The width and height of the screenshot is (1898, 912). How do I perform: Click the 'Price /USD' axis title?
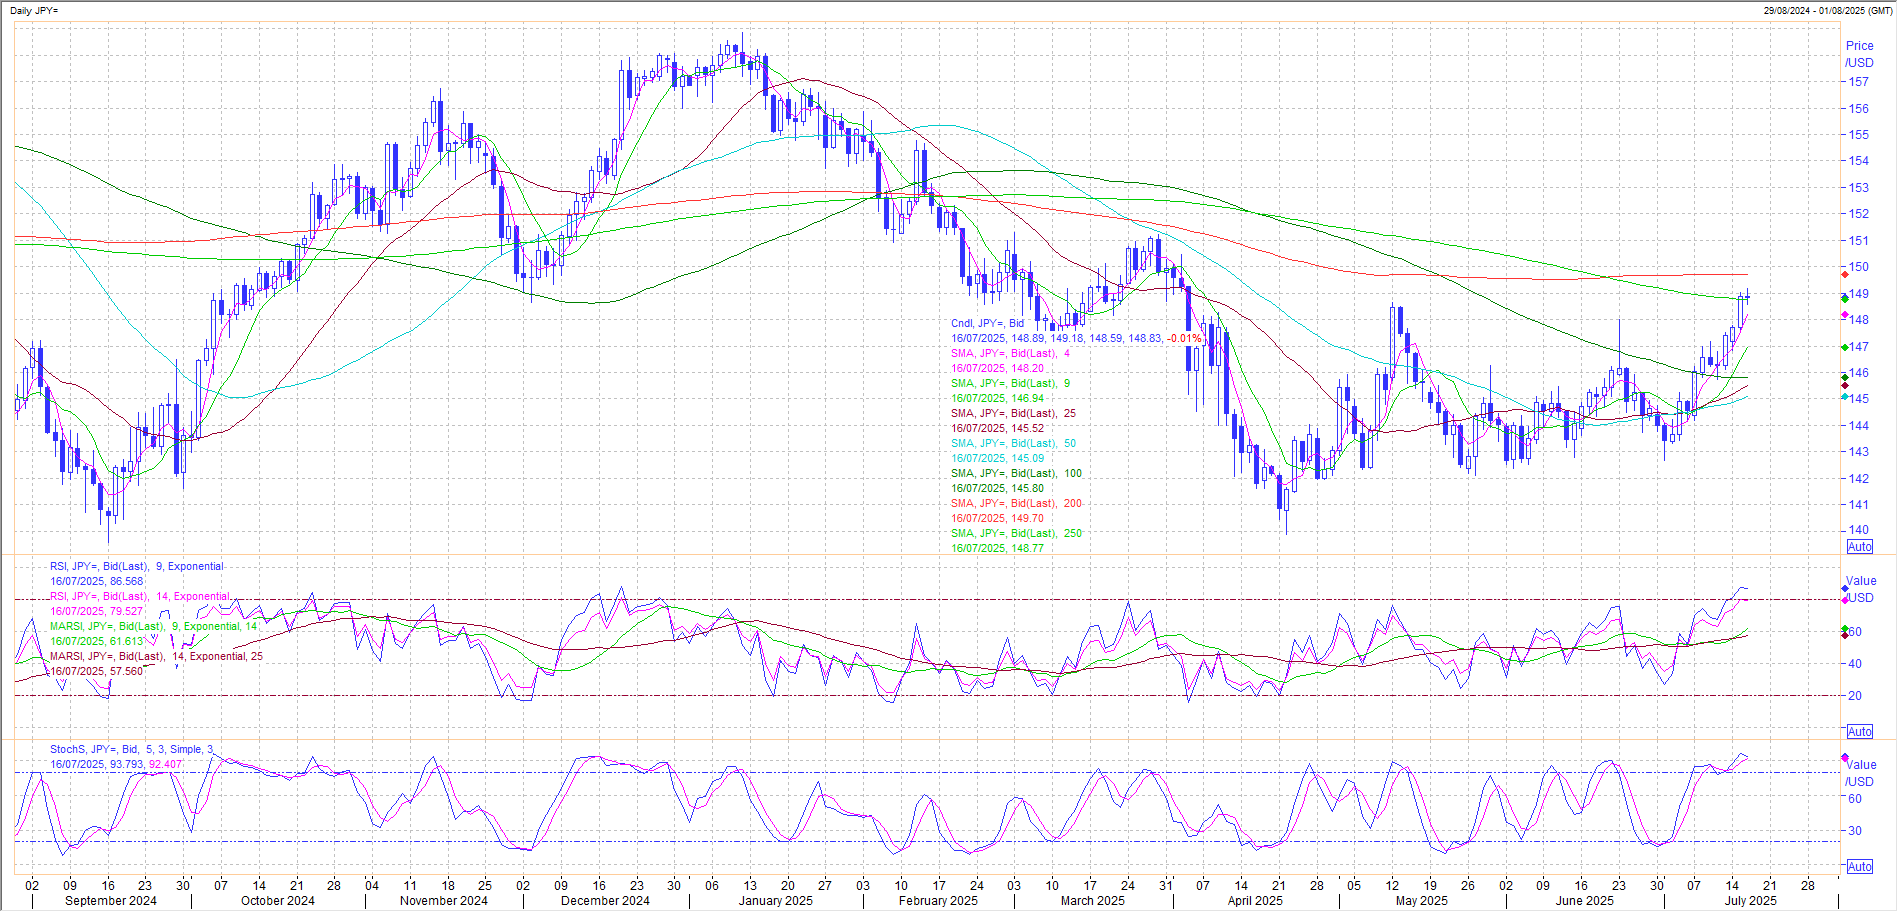[1860, 54]
